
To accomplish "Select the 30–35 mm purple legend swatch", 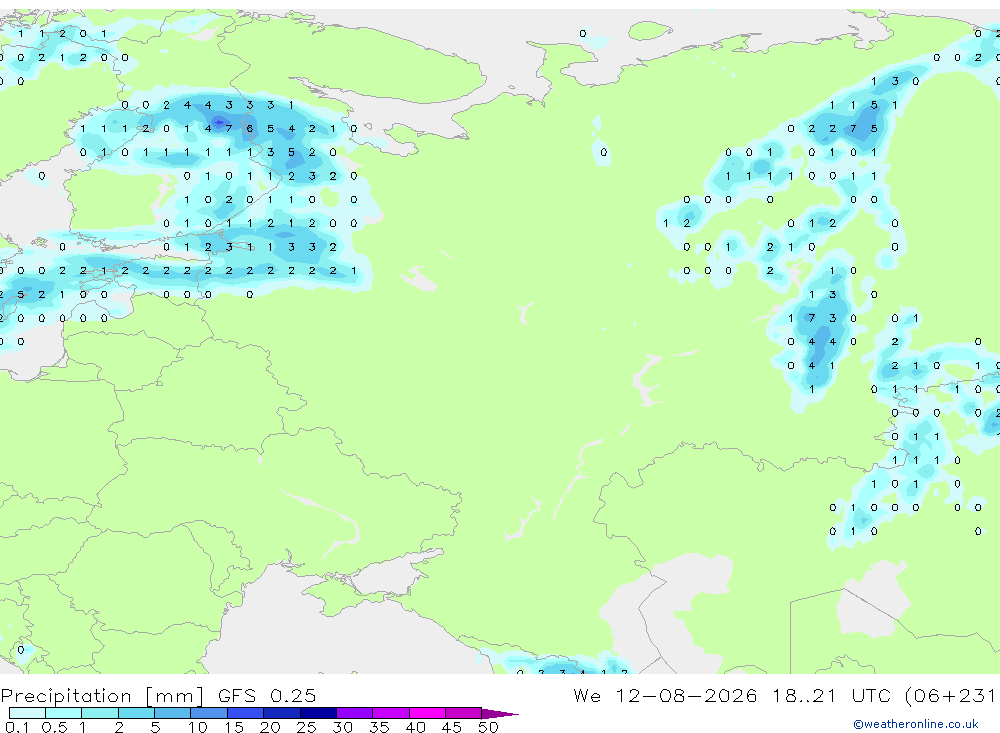I will tap(355, 713).
